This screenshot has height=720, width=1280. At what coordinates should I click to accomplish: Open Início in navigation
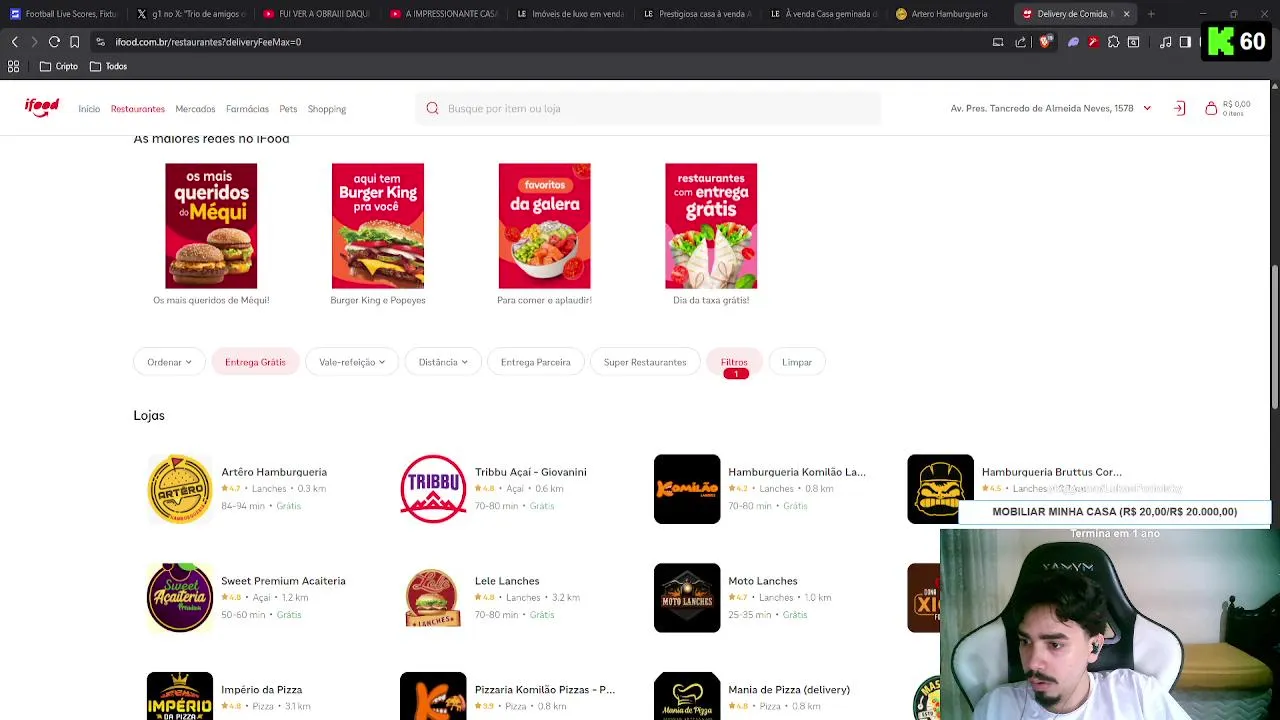pos(89,109)
